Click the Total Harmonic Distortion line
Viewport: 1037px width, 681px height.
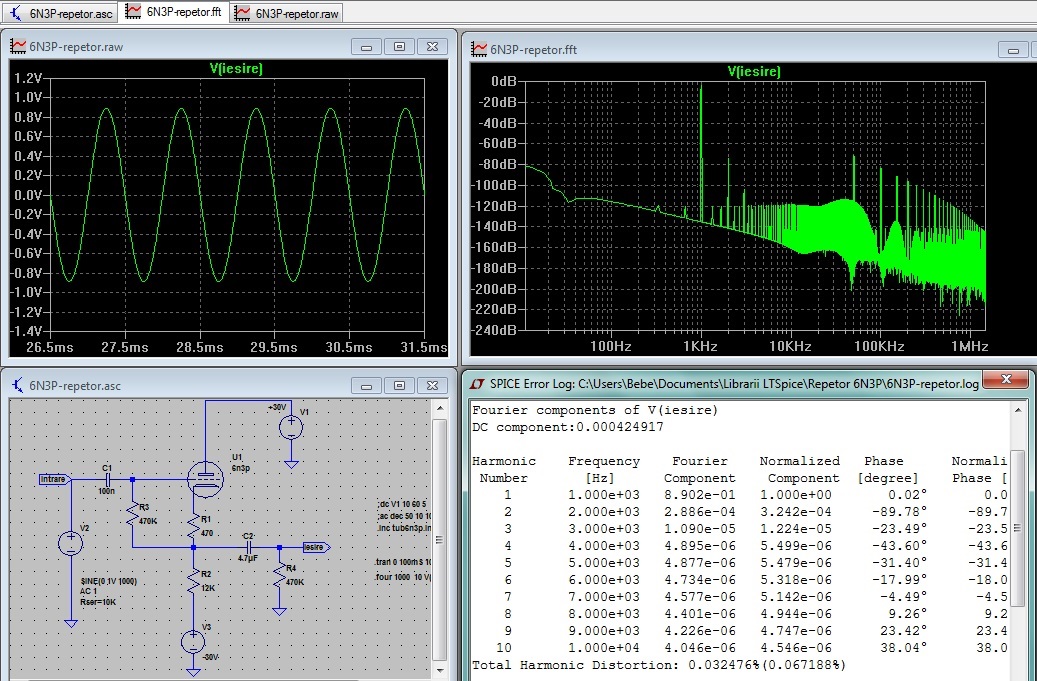pyautogui.click(x=659, y=664)
